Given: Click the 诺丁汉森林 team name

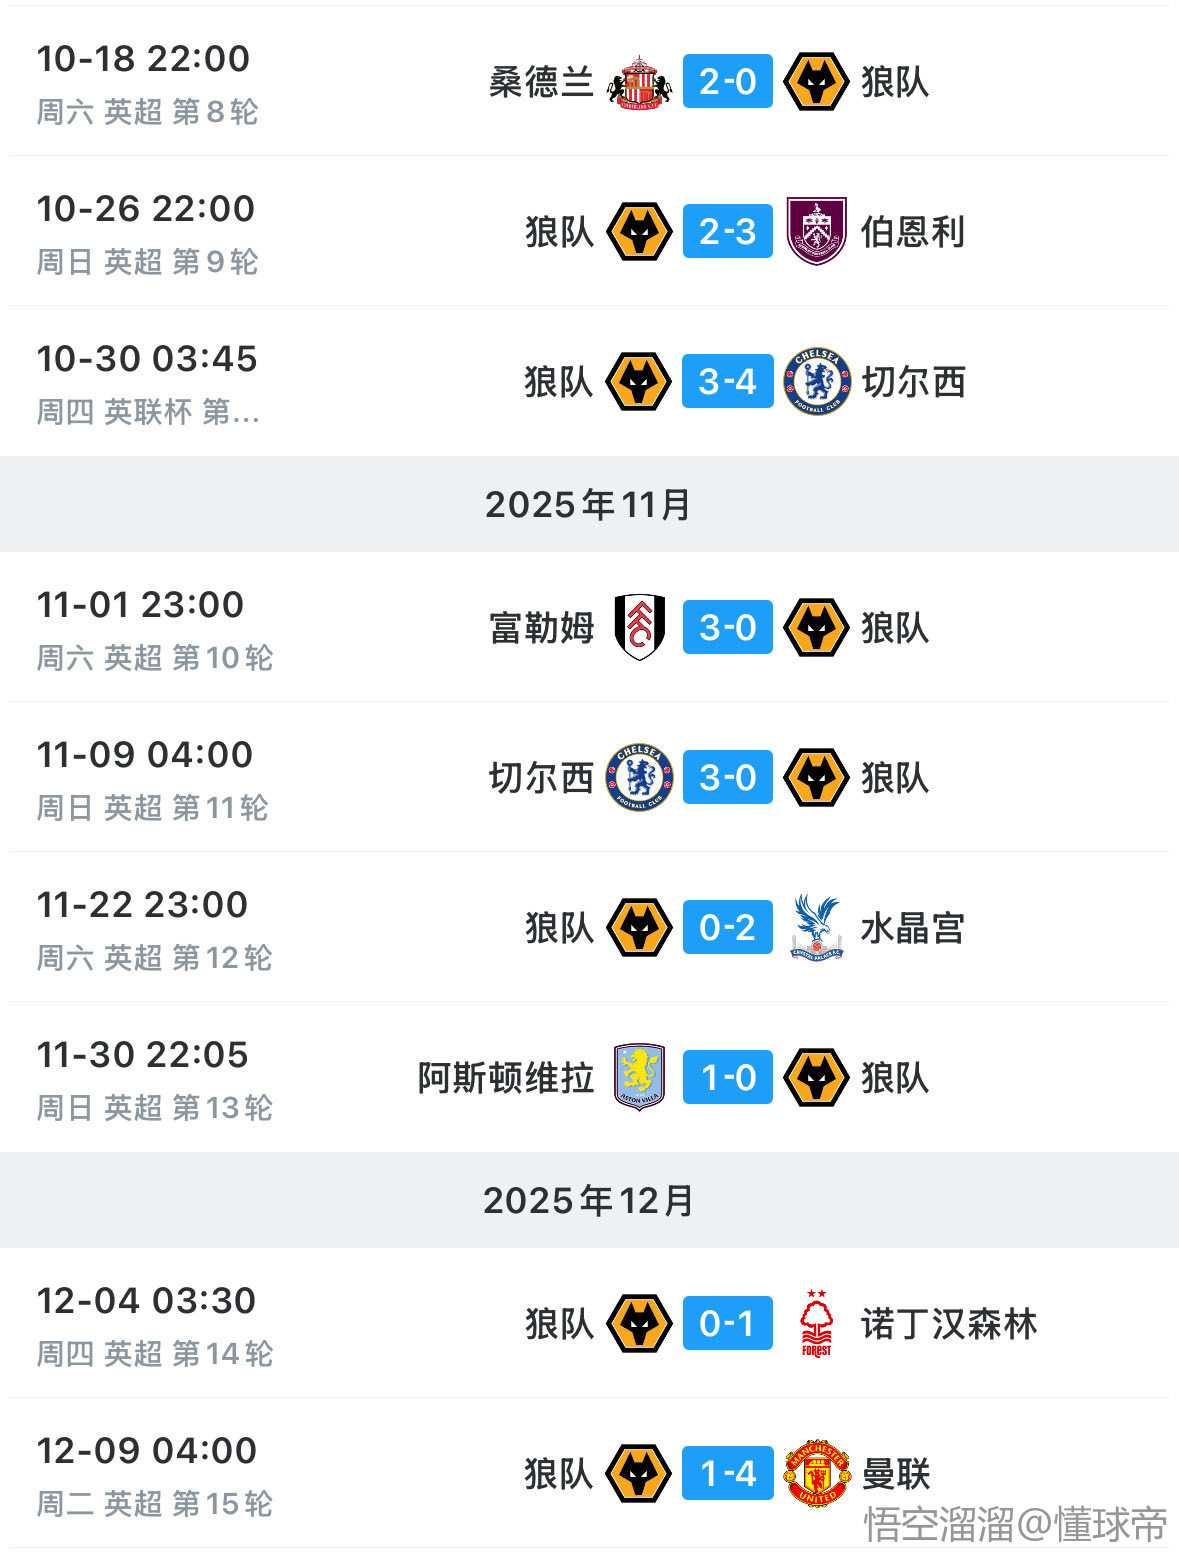Looking at the screenshot, I should (948, 1324).
